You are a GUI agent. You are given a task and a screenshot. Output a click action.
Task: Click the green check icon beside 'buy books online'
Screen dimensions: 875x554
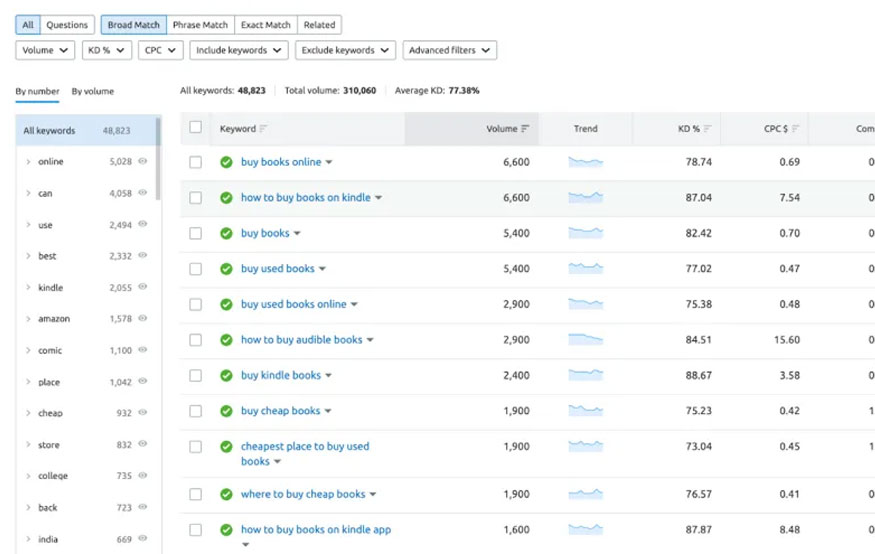click(x=226, y=162)
